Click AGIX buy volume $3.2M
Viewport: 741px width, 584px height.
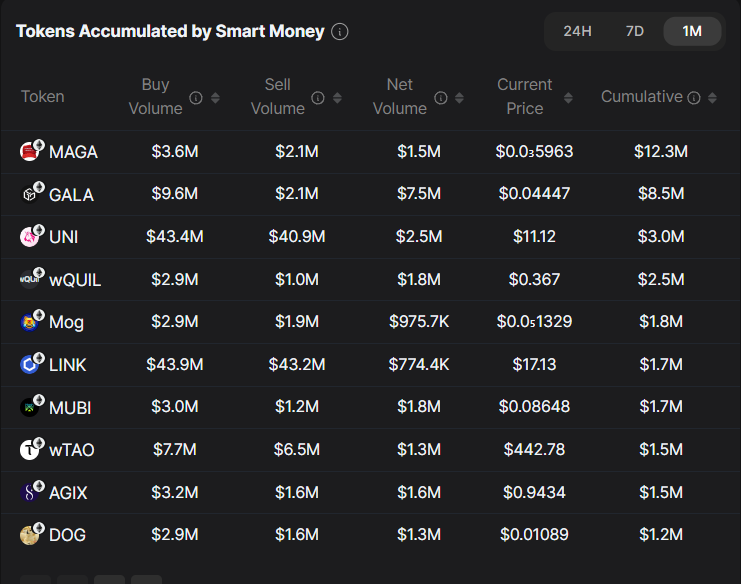(x=175, y=492)
